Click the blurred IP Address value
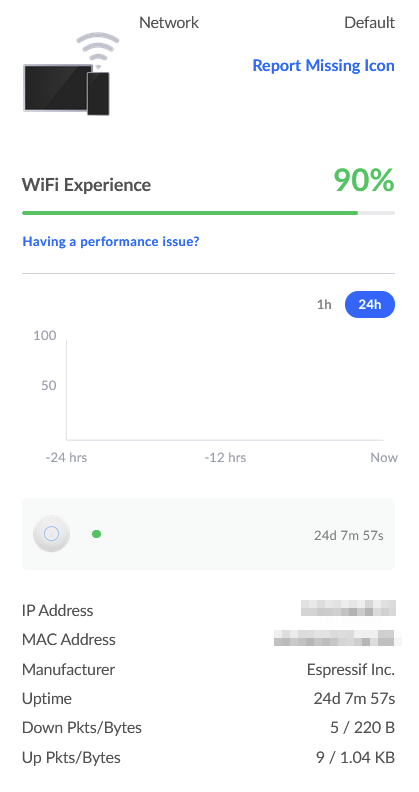This screenshot has width=419, height=792. tap(348, 608)
